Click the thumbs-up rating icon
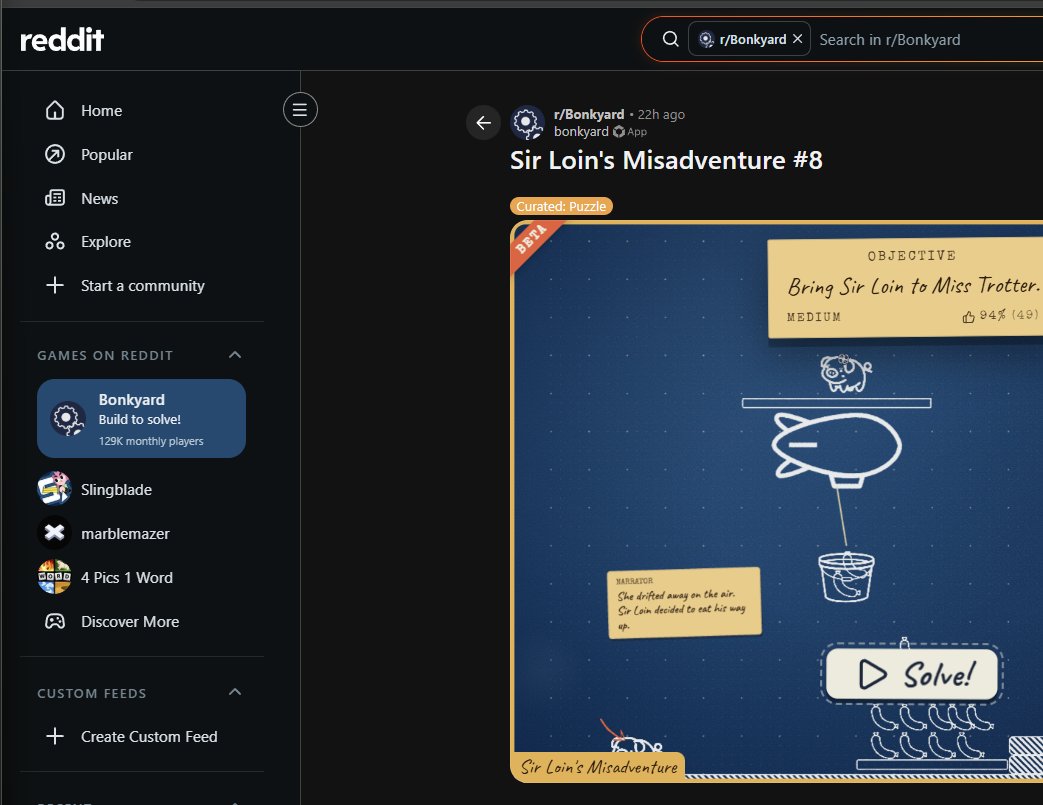1043x805 pixels. (x=968, y=317)
